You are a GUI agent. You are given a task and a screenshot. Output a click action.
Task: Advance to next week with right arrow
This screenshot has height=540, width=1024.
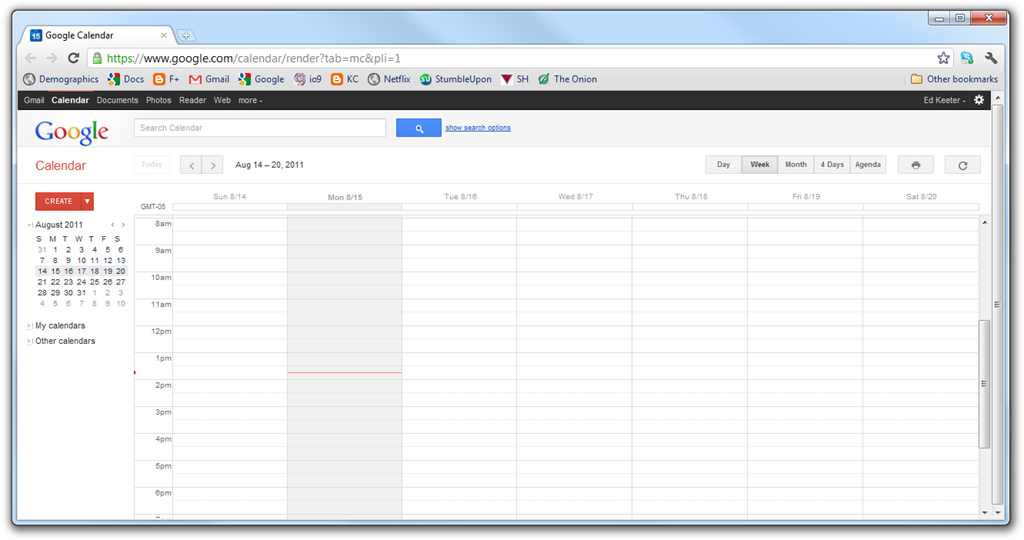click(x=213, y=165)
